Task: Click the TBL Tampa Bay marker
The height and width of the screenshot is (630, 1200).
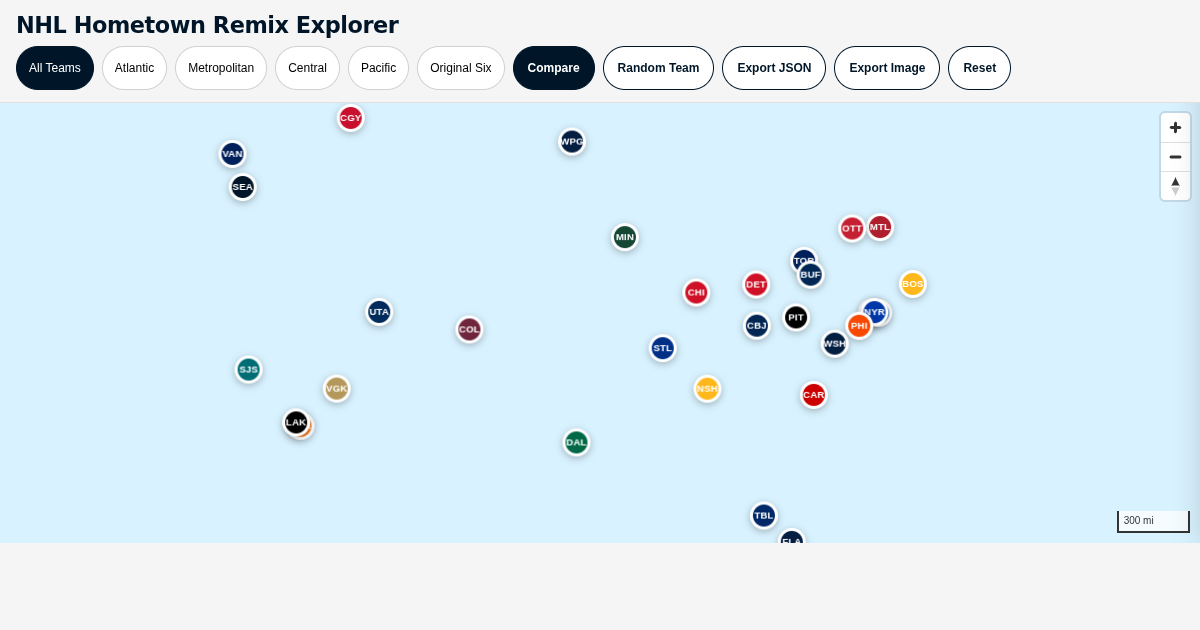Action: click(763, 516)
